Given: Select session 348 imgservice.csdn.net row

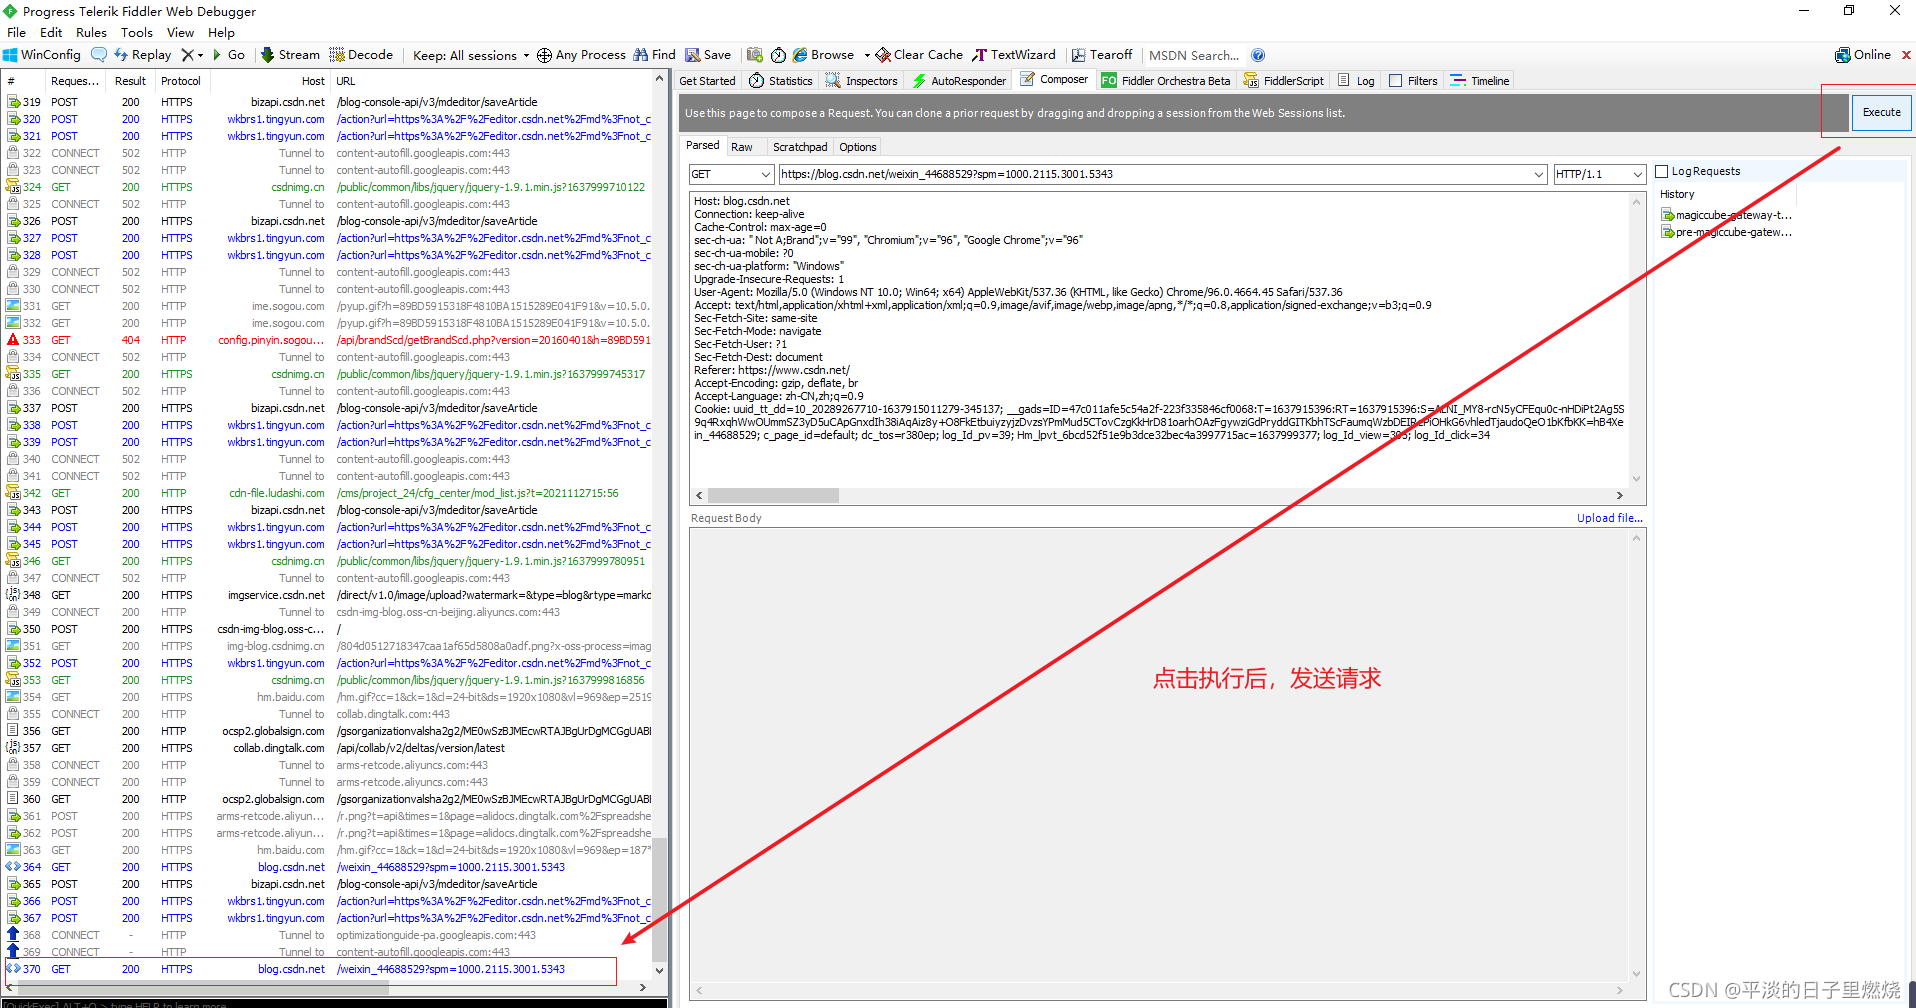Looking at the screenshot, I should coord(328,595).
